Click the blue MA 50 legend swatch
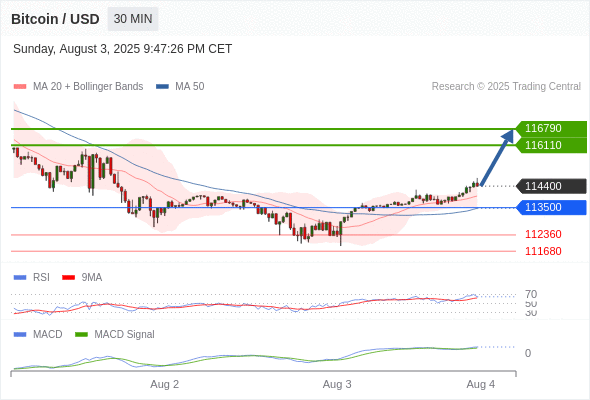The height and width of the screenshot is (400, 590). [x=162, y=87]
